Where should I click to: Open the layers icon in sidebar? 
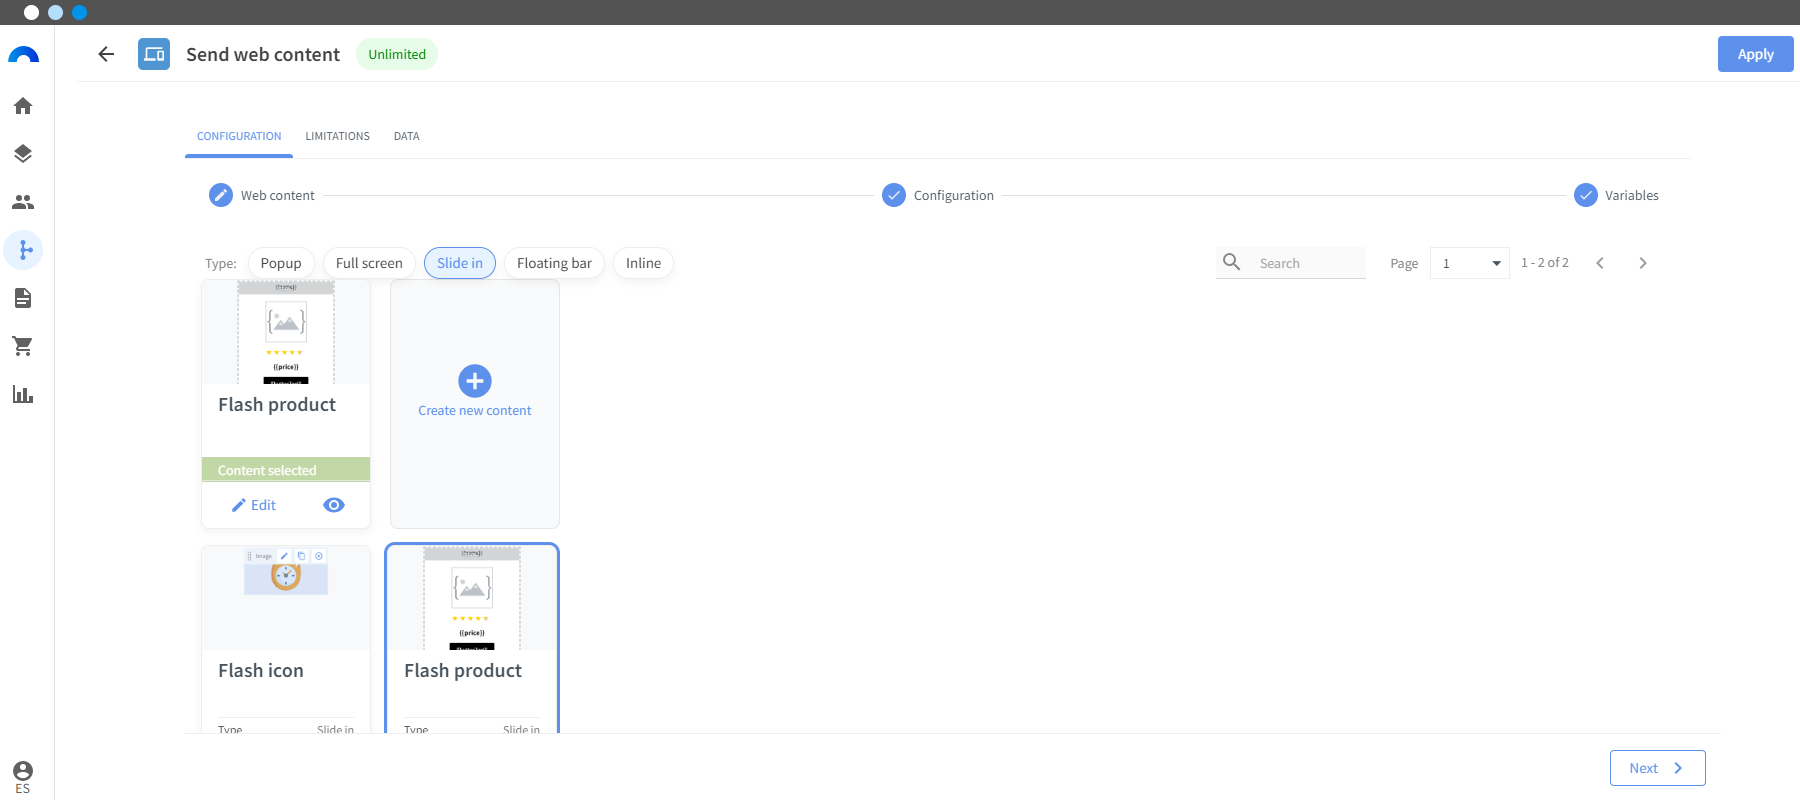pos(23,154)
